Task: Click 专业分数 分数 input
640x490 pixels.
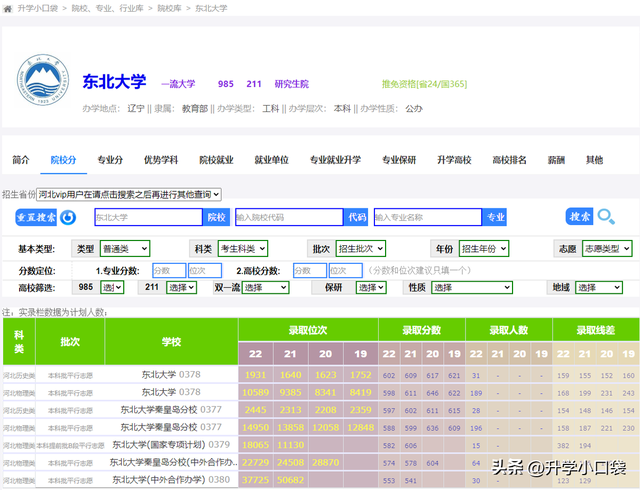Action: (169, 271)
